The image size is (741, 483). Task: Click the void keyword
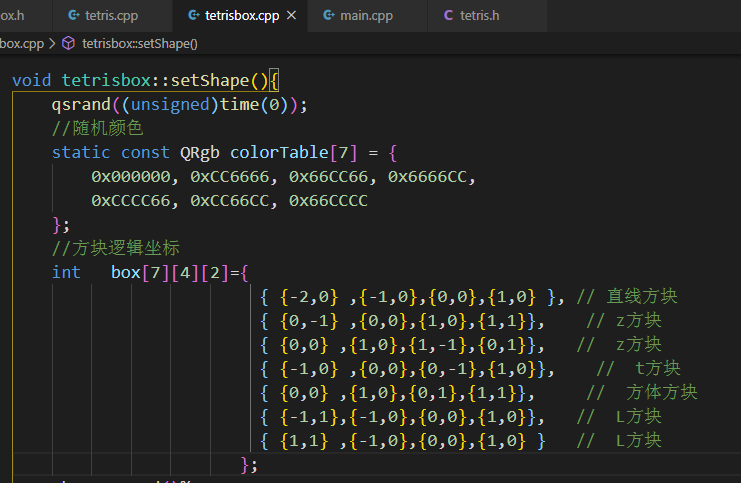(x=31, y=80)
